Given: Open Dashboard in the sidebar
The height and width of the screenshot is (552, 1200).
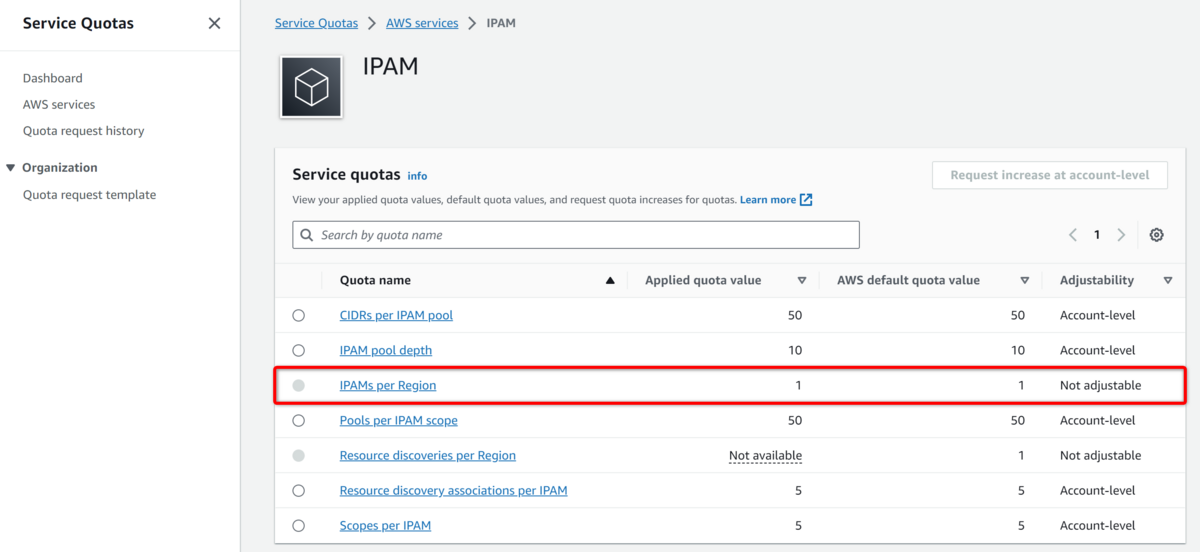Looking at the screenshot, I should pos(53,78).
